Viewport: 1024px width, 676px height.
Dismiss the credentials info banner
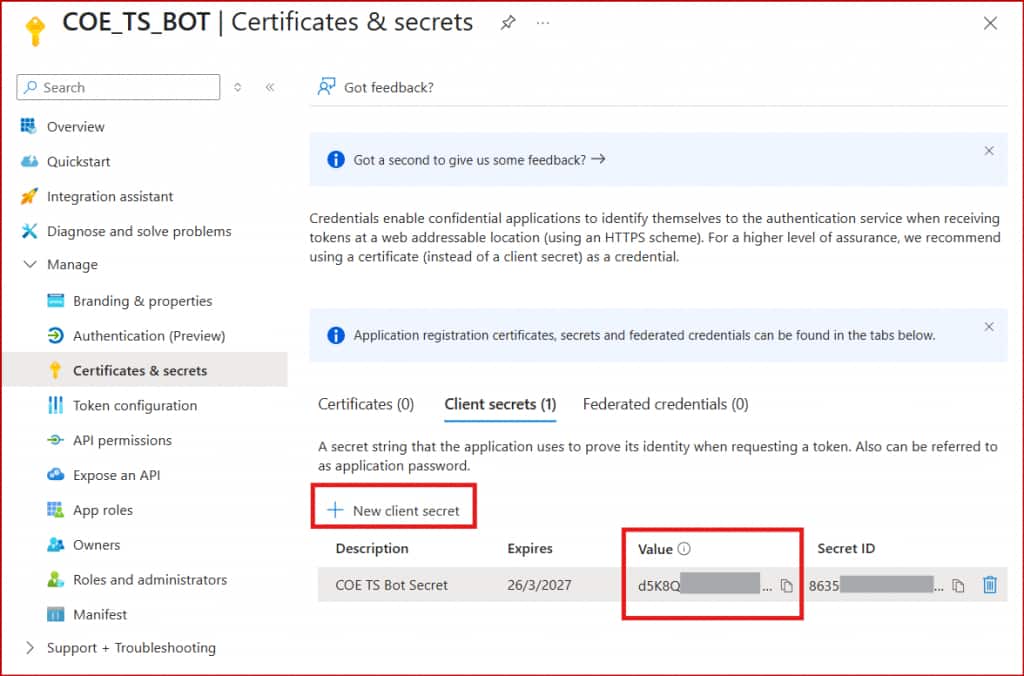point(989,327)
